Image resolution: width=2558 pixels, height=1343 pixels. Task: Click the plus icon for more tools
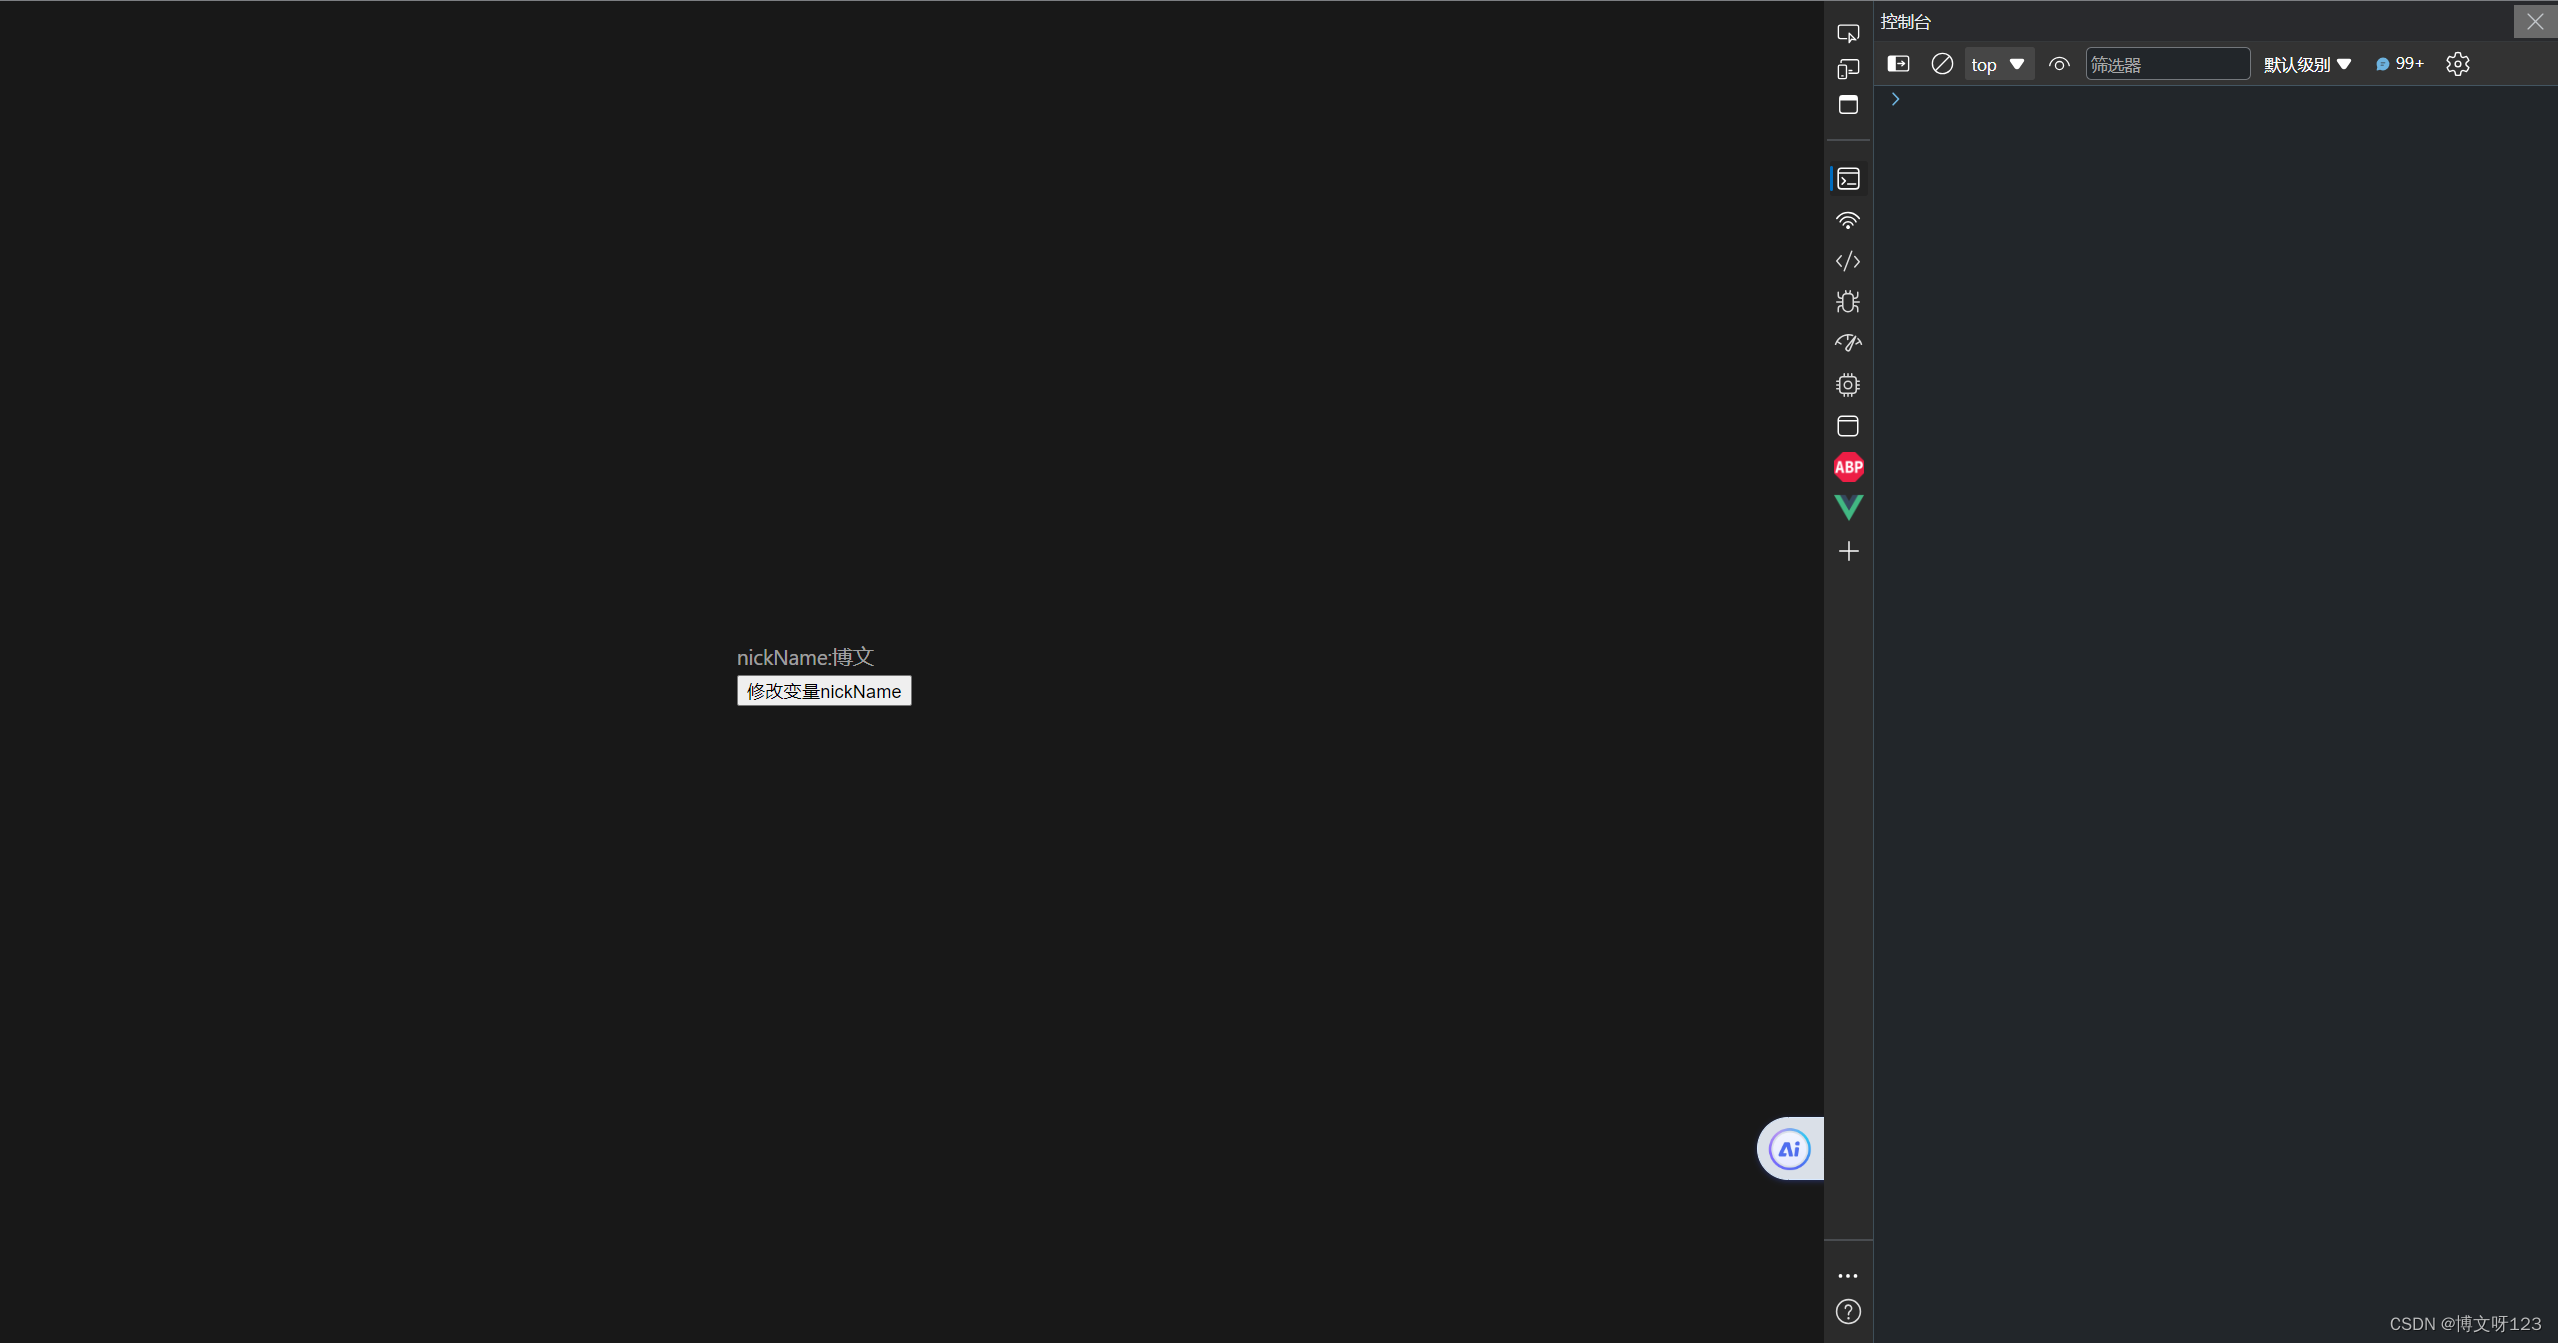coord(1847,551)
